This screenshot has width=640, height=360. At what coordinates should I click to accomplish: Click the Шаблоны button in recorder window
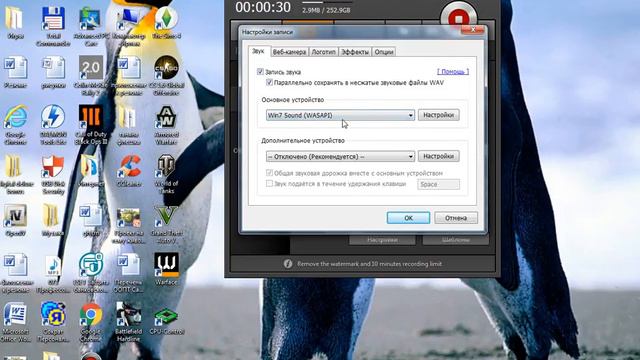pos(456,240)
